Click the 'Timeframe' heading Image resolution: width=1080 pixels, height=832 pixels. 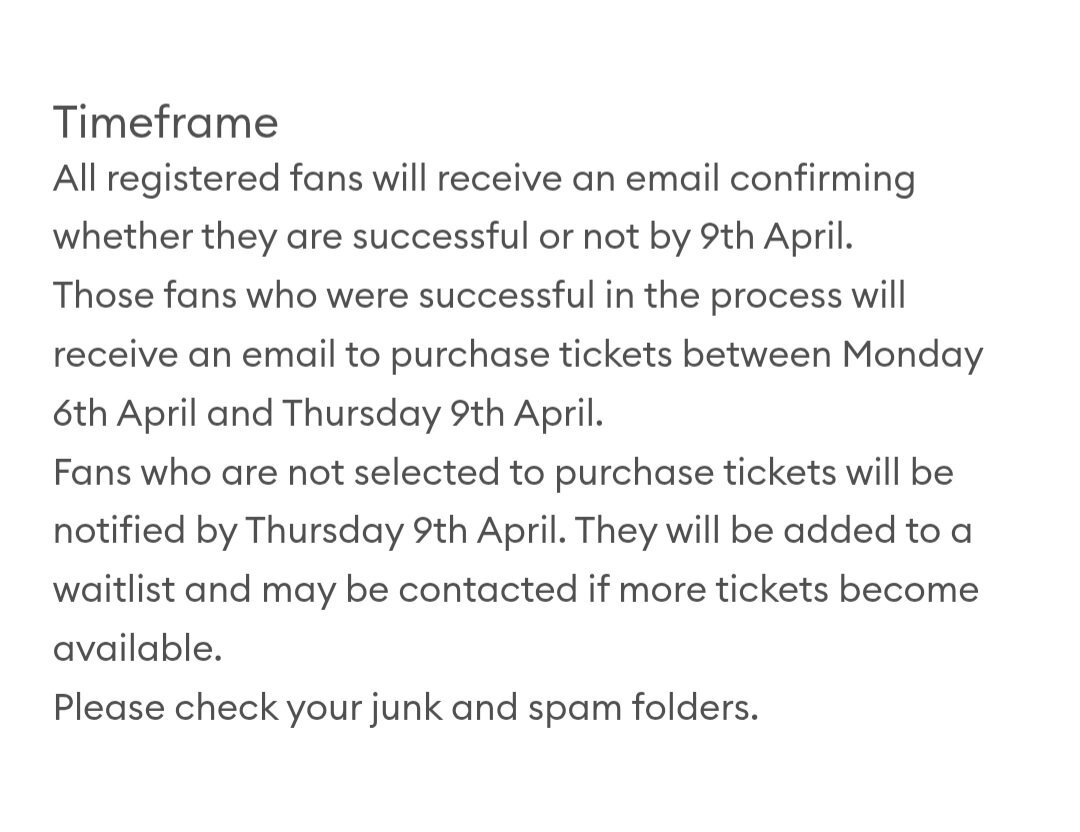[x=165, y=123]
